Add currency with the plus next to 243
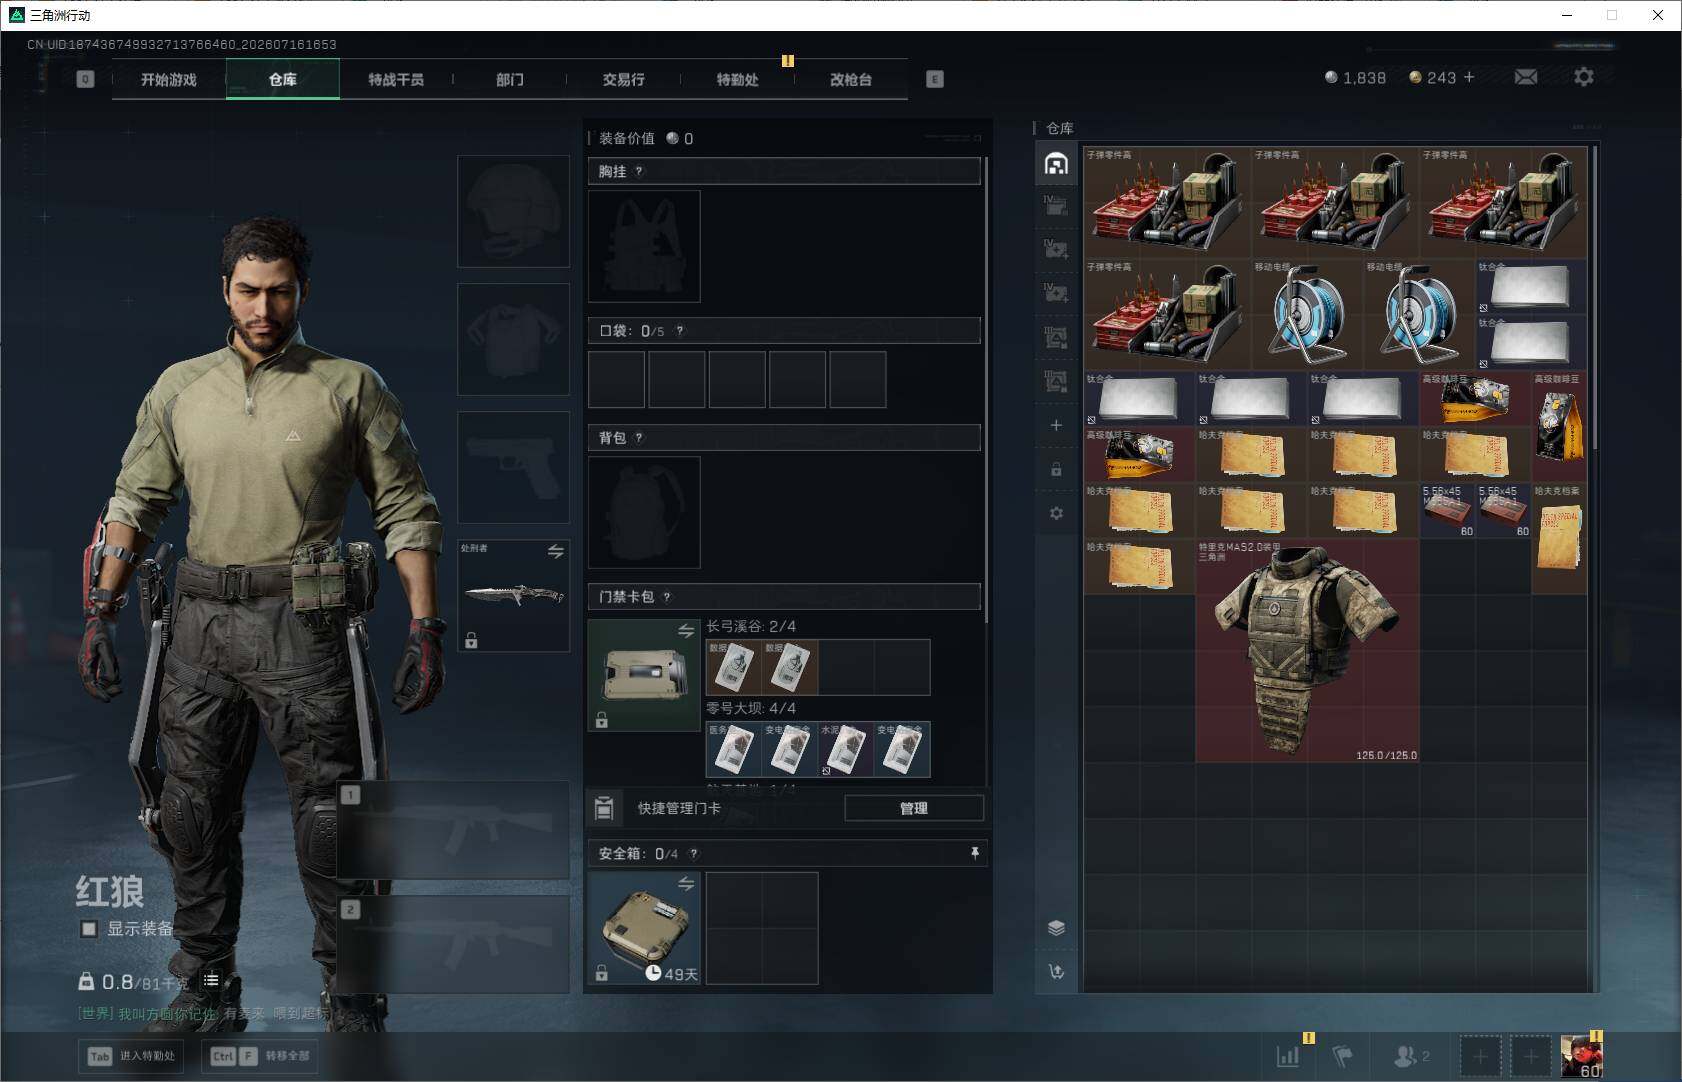Image resolution: width=1682 pixels, height=1082 pixels. pos(1469,77)
